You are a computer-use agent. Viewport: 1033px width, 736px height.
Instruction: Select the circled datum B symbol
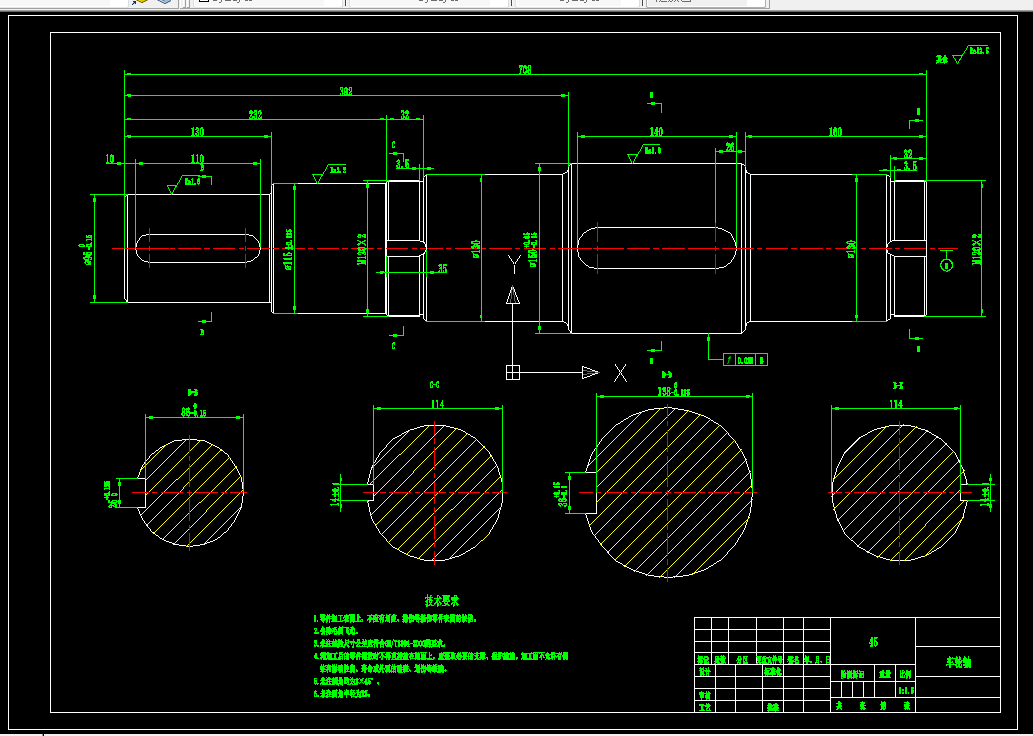click(x=946, y=266)
